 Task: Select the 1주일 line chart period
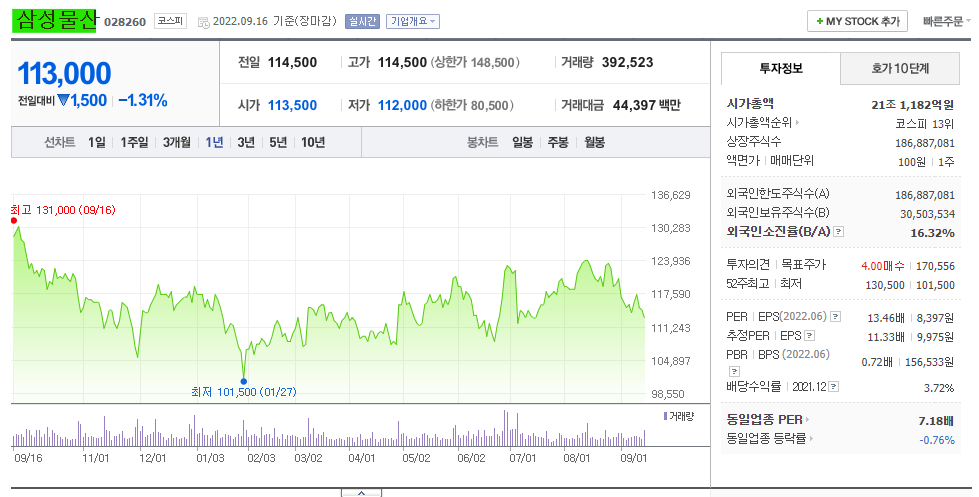click(x=134, y=142)
